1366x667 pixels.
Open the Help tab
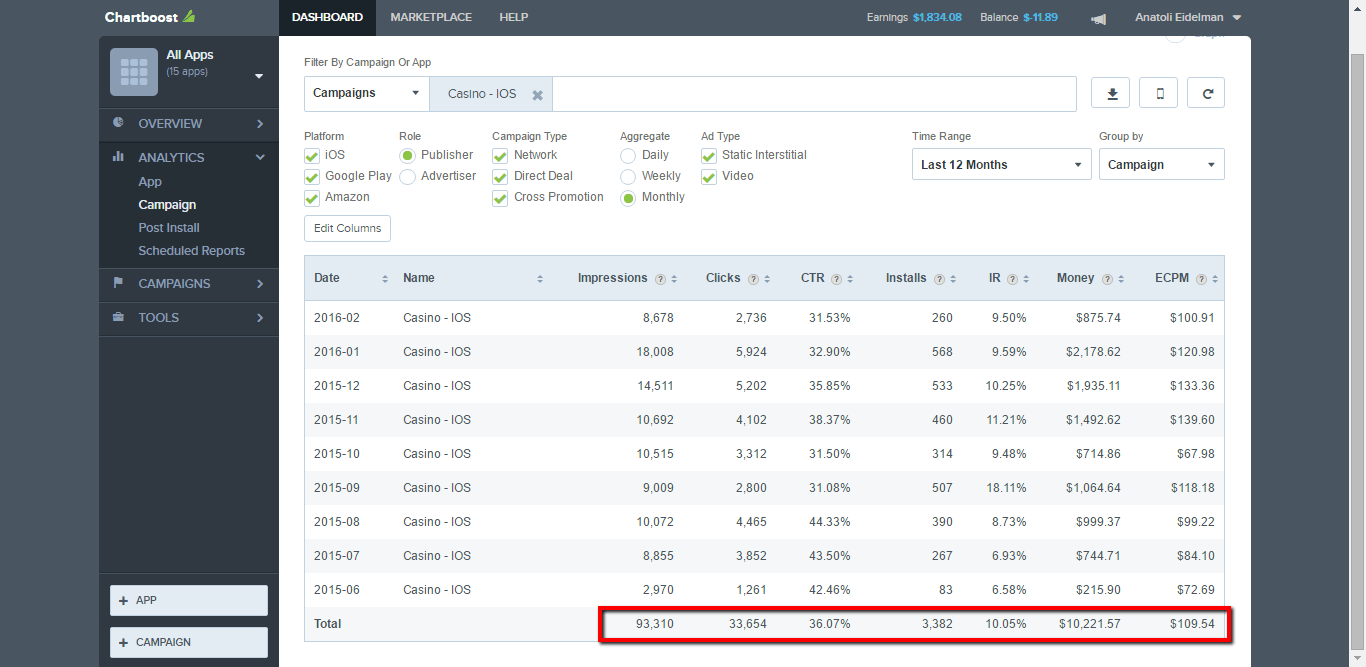pos(513,18)
